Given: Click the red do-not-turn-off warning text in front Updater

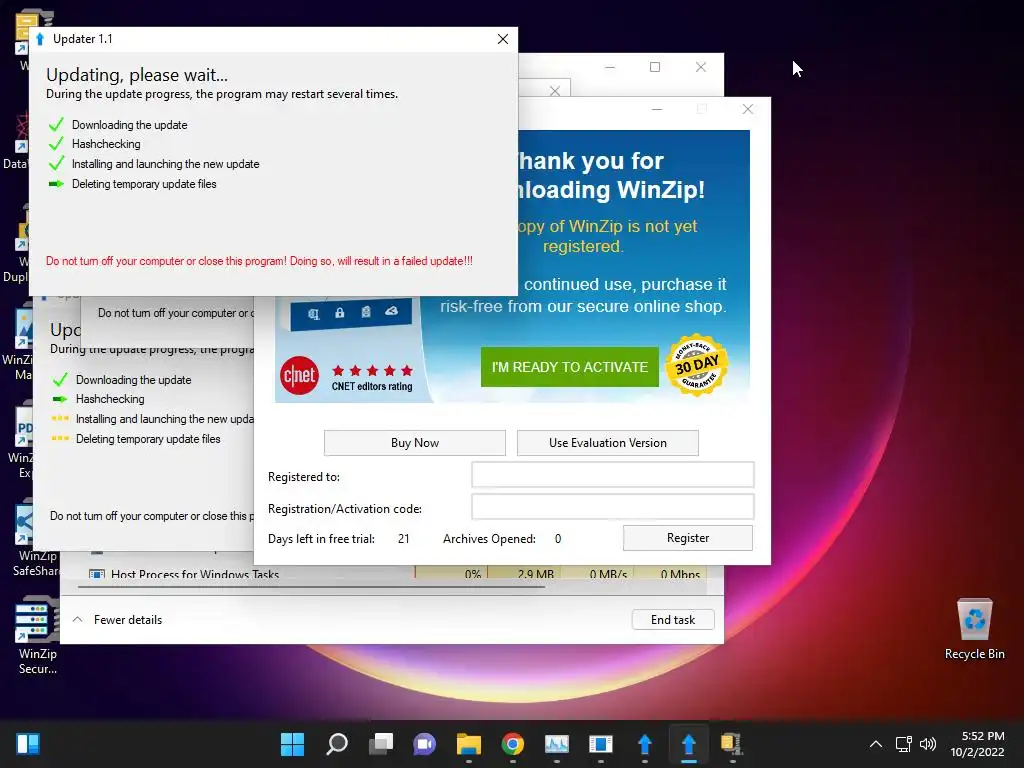Looking at the screenshot, I should click(x=259, y=261).
